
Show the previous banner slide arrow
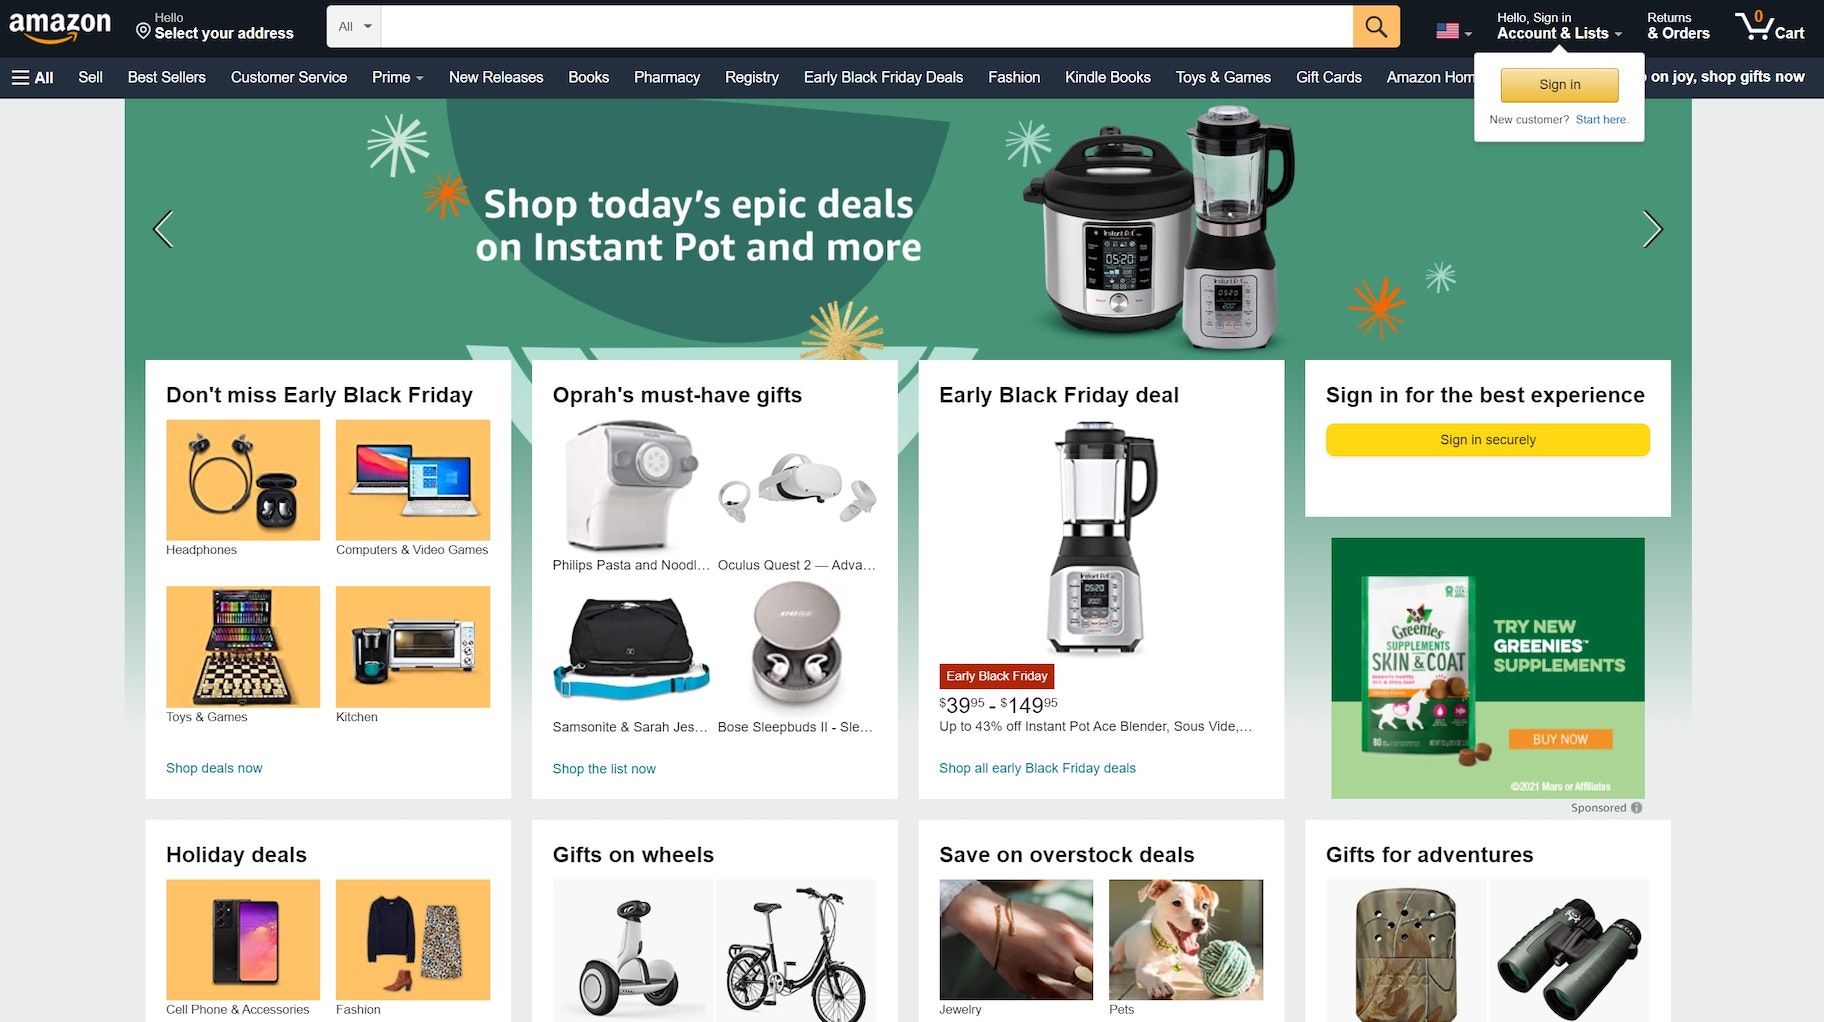tap(163, 229)
